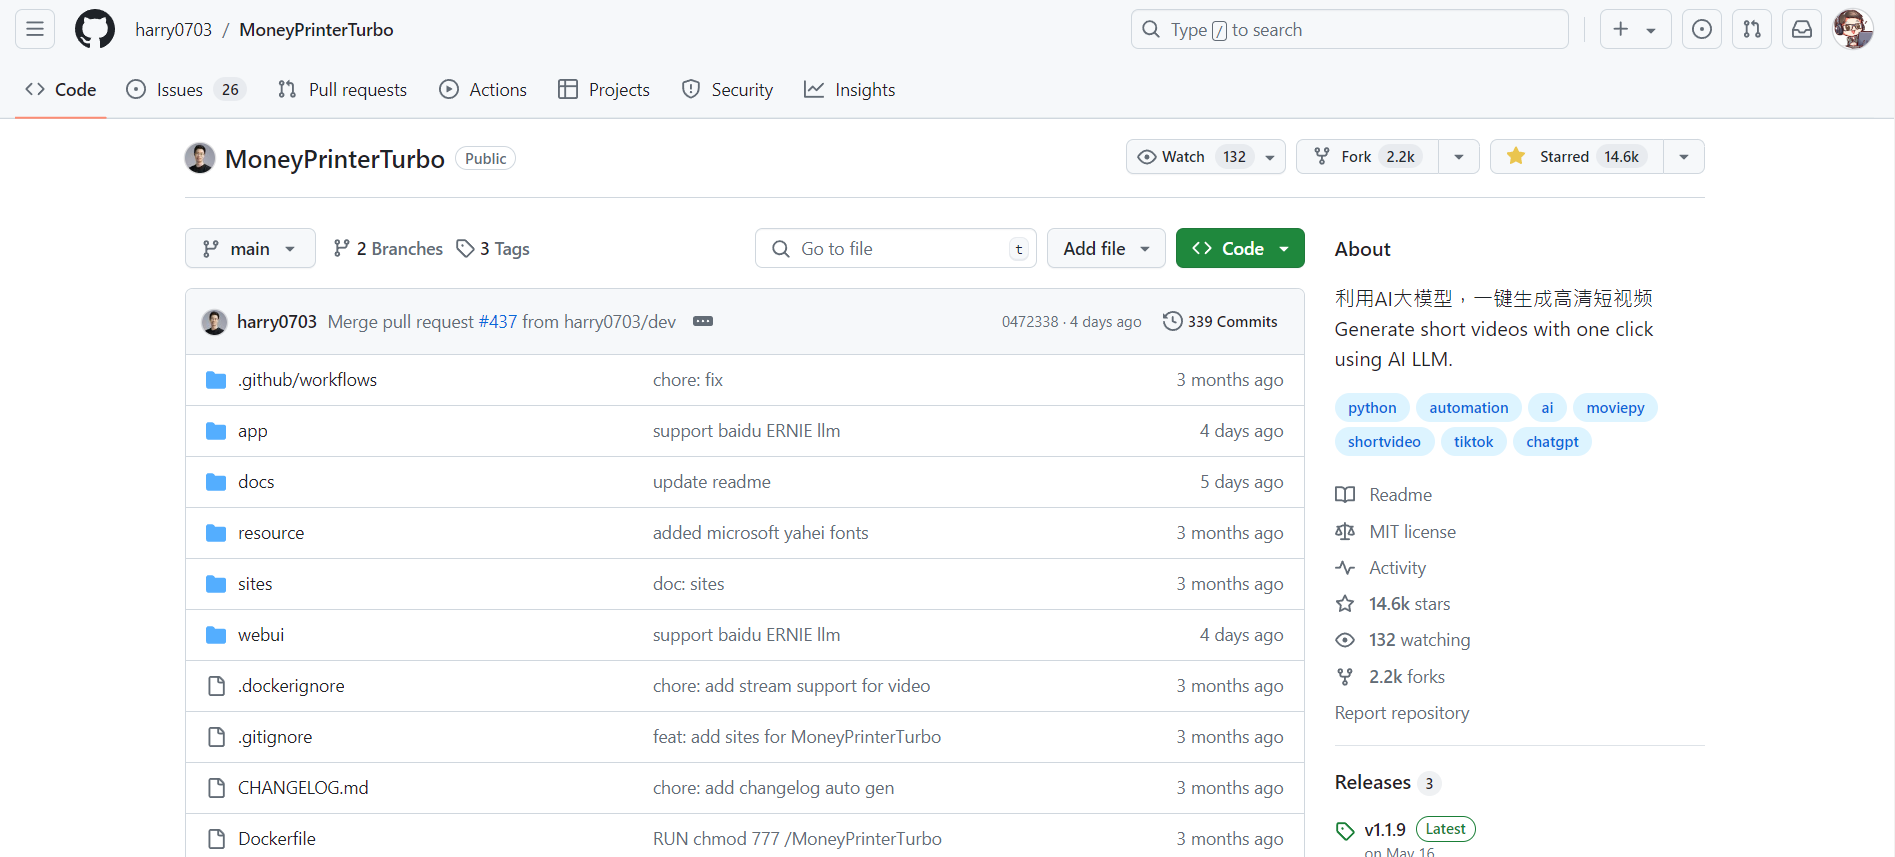Open the hamburger navigation menu

coord(35,29)
